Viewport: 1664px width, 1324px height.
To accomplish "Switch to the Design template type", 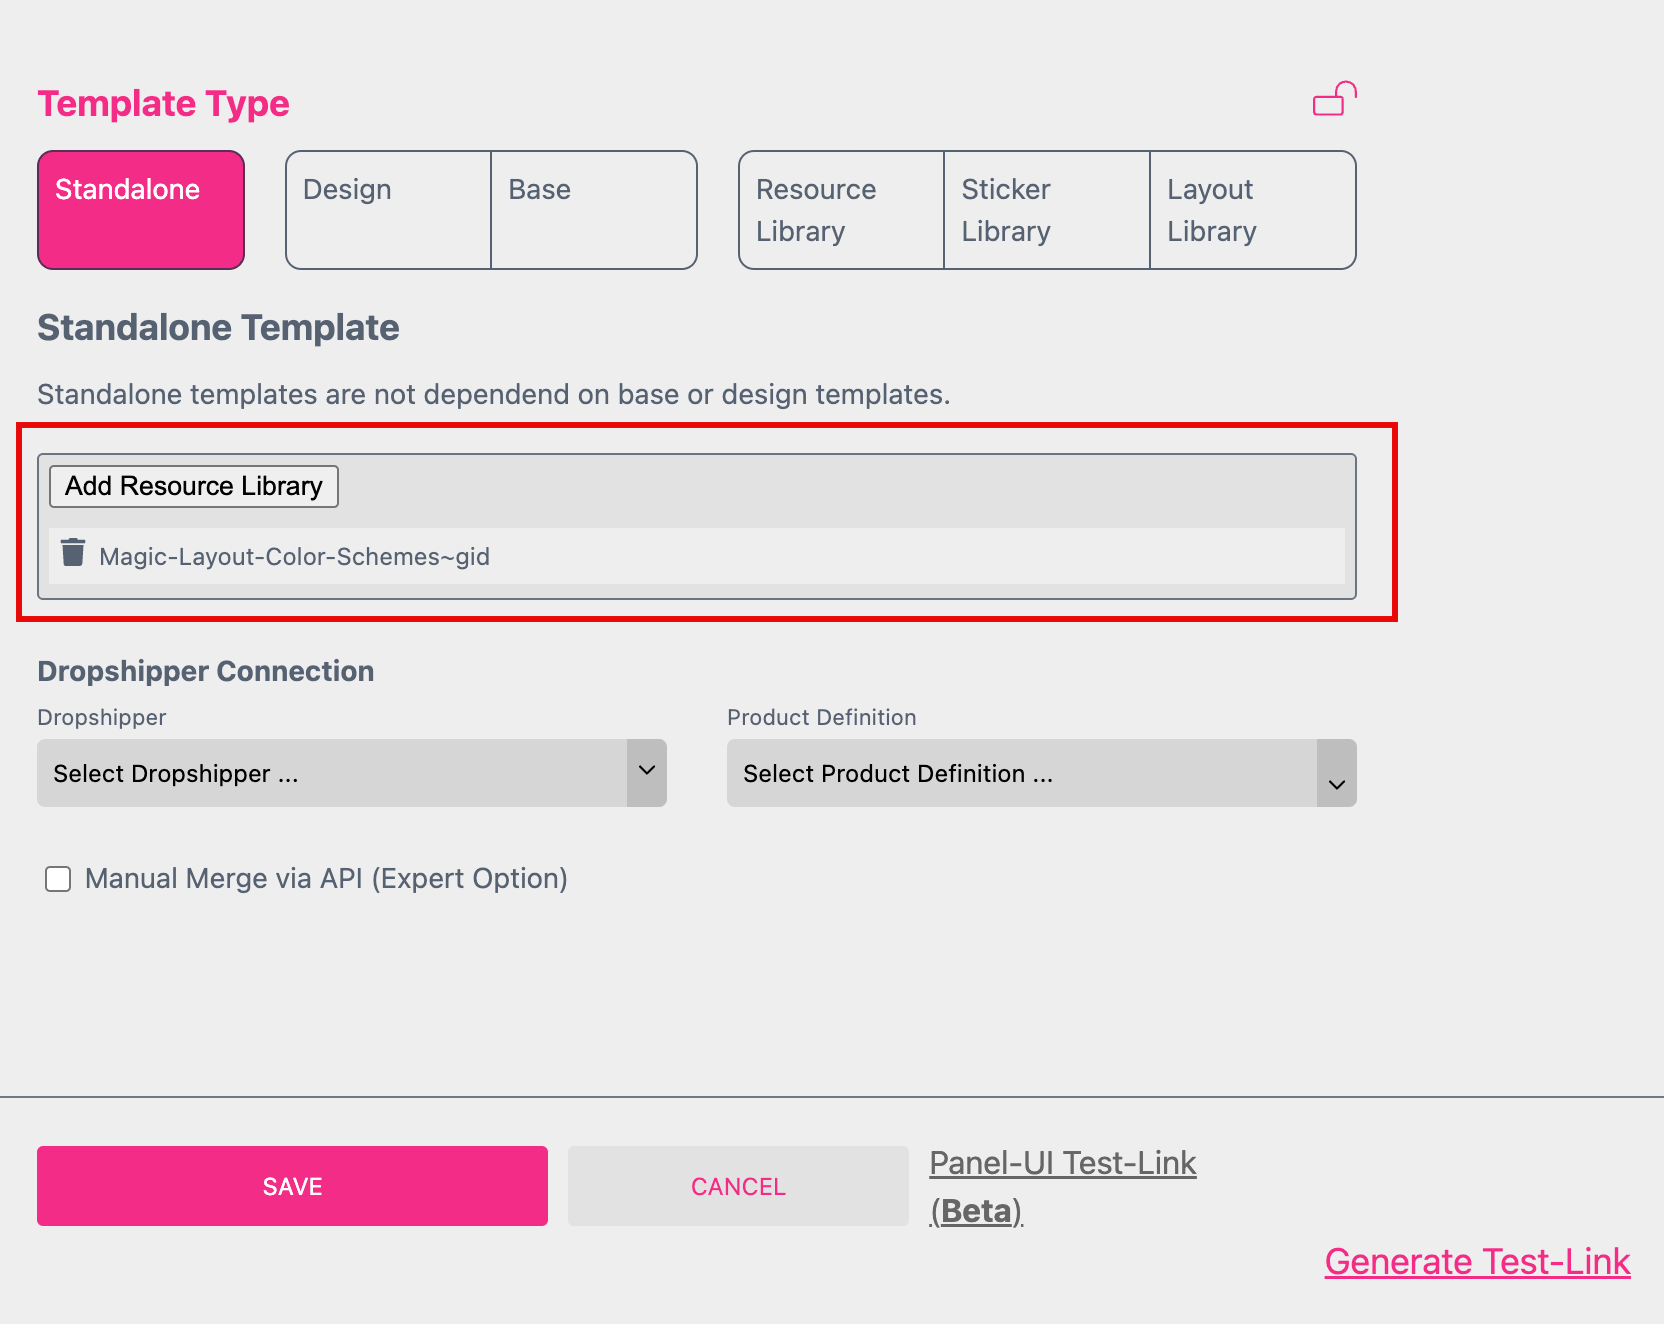I will 388,210.
